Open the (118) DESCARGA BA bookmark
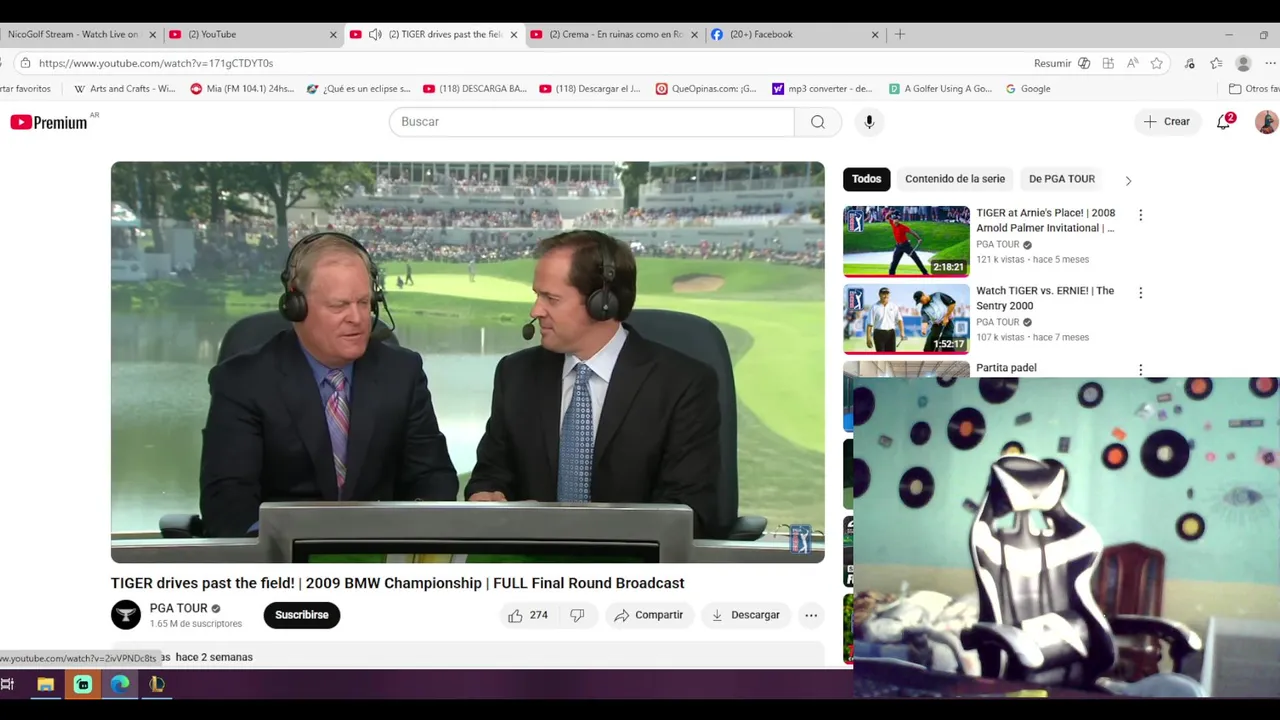 tap(475, 89)
